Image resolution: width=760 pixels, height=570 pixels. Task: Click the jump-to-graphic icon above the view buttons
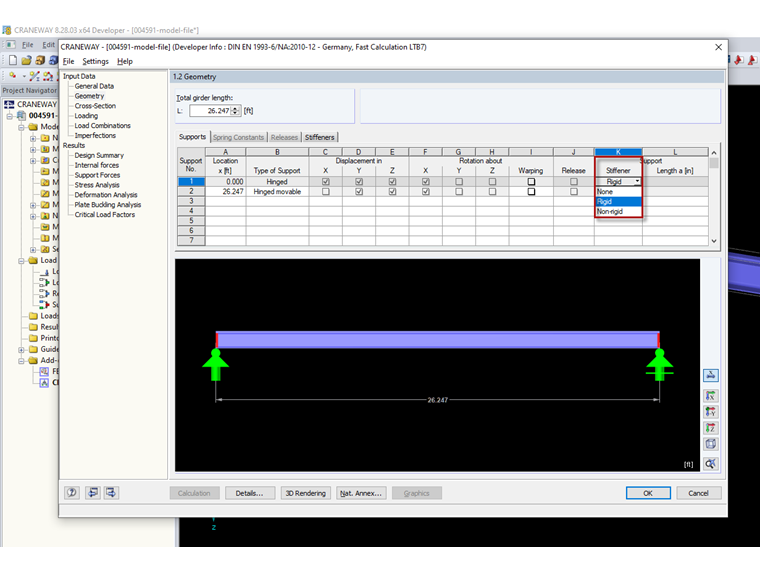click(x=711, y=375)
